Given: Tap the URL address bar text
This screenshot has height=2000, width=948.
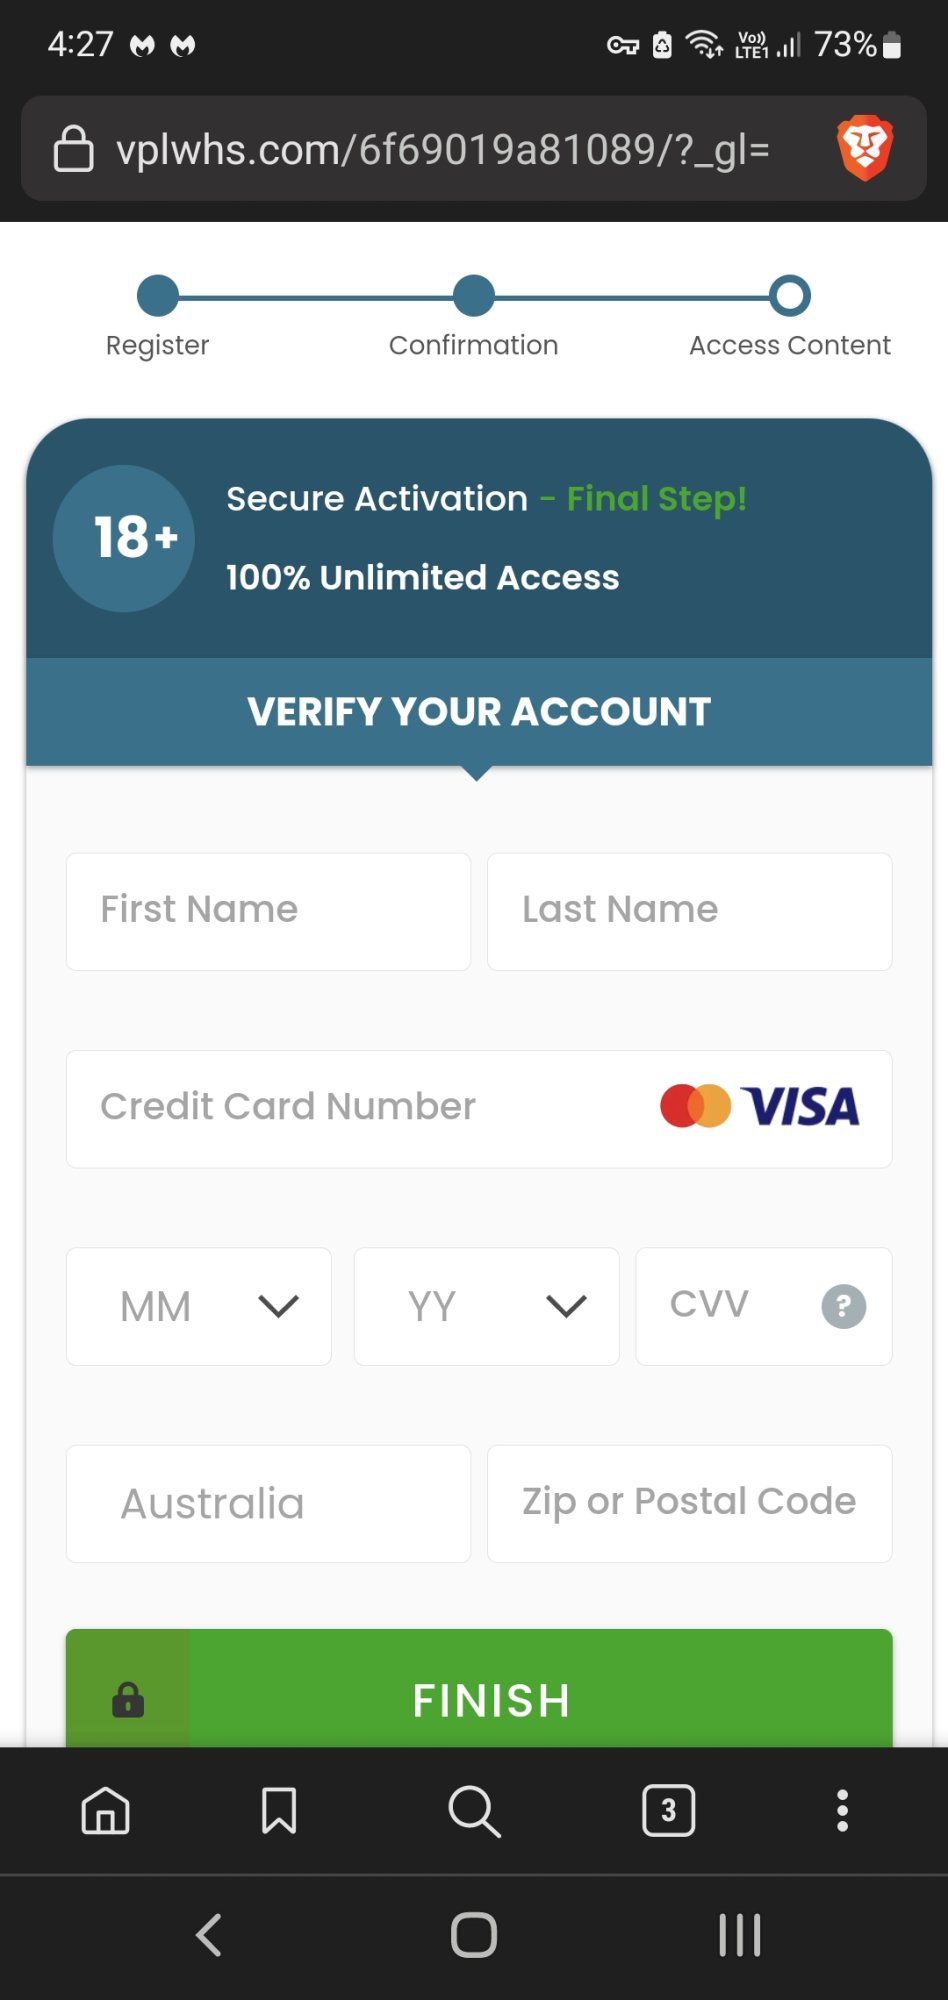Looking at the screenshot, I should [x=443, y=150].
